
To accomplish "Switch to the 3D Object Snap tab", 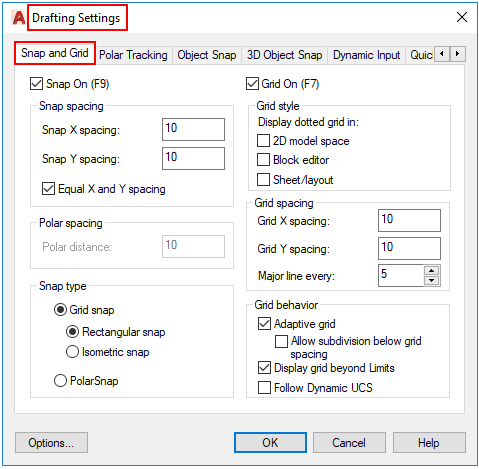I will [284, 55].
